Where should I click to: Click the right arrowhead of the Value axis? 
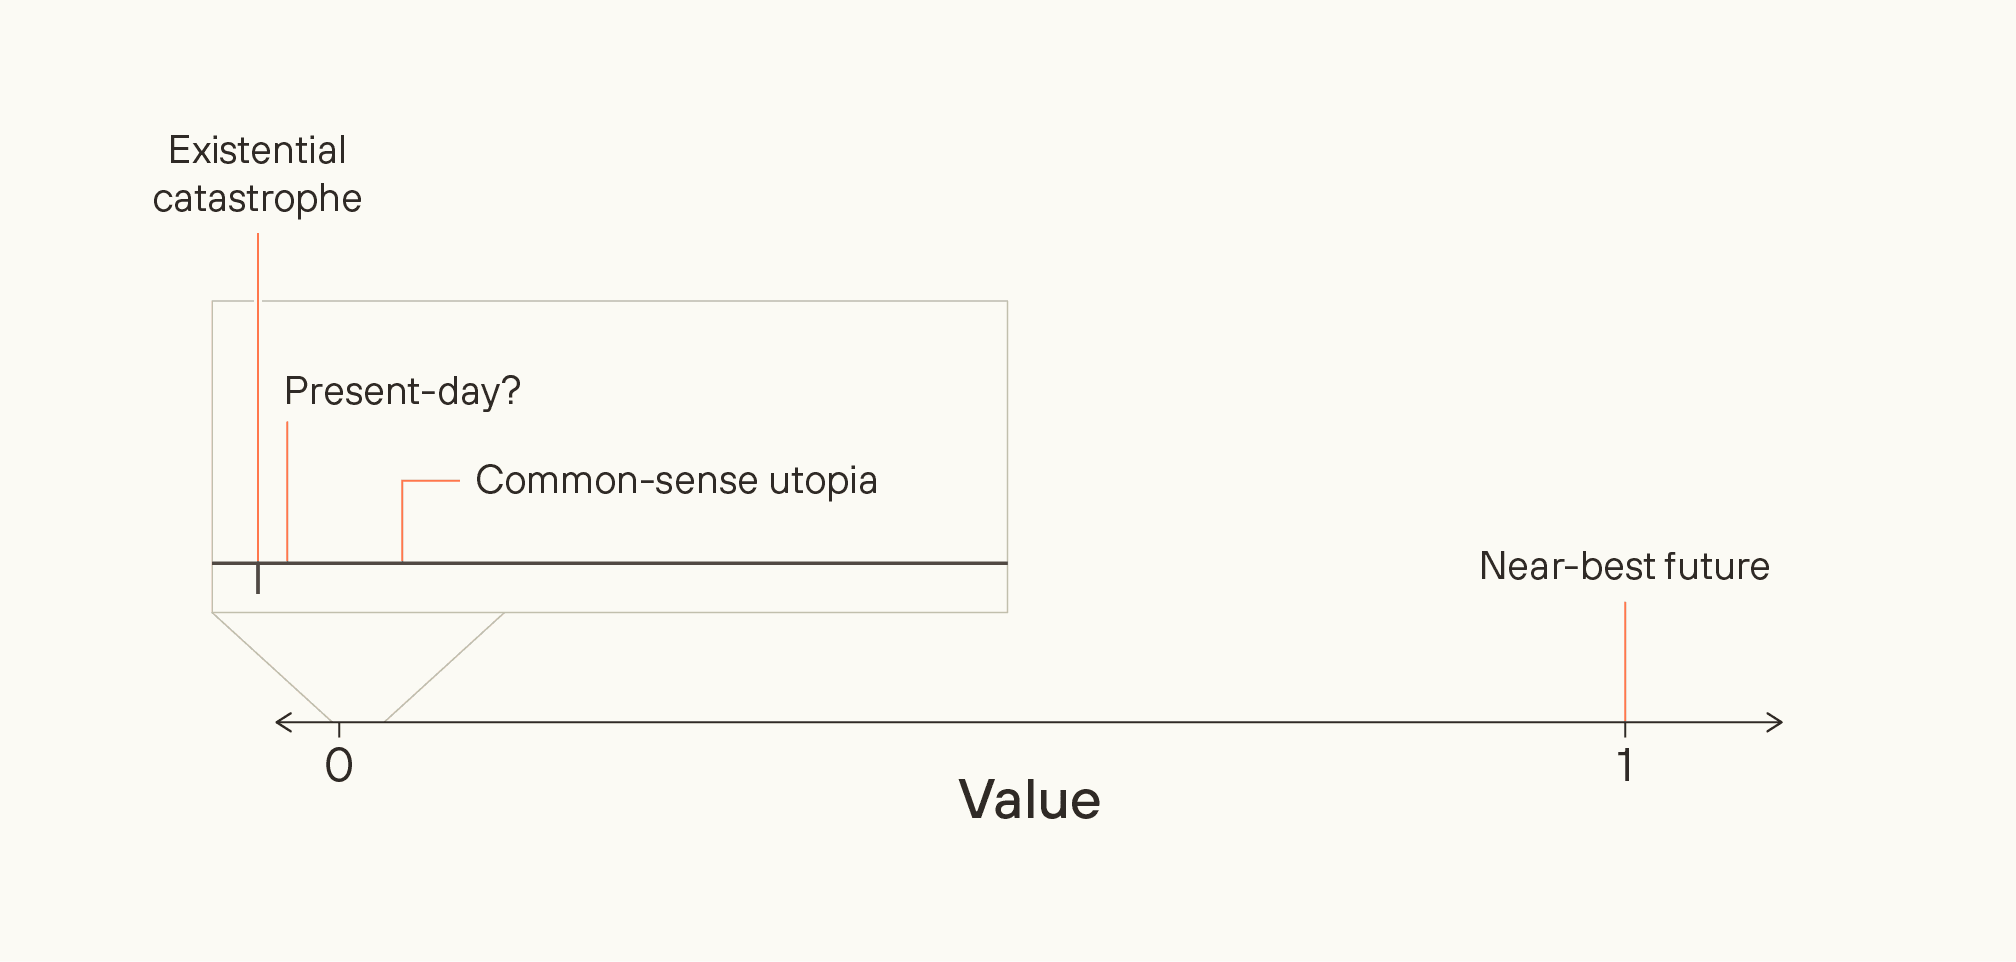click(x=1777, y=722)
